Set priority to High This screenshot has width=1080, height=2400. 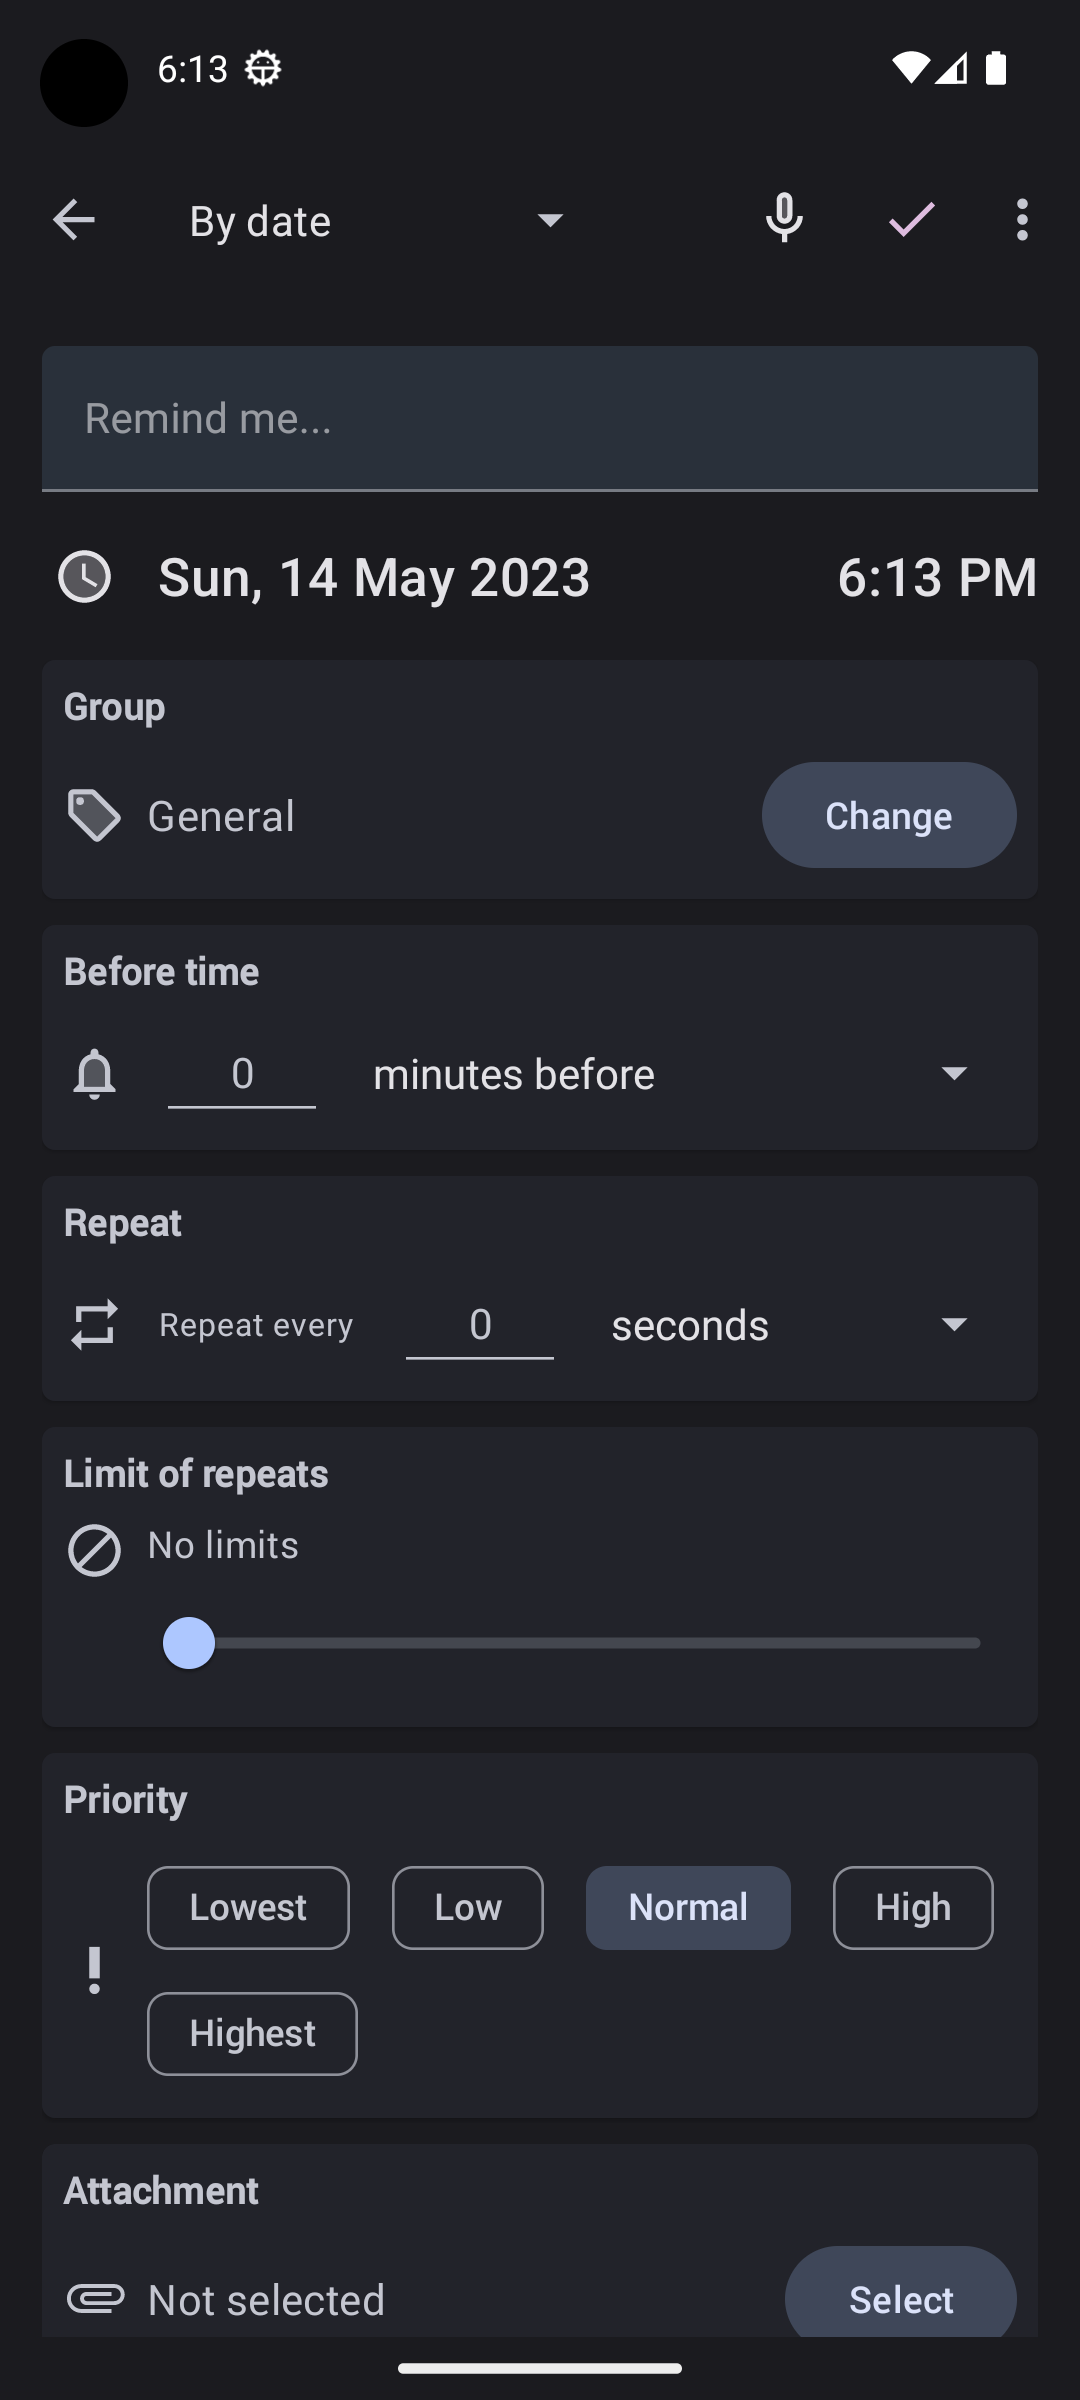913,1908
